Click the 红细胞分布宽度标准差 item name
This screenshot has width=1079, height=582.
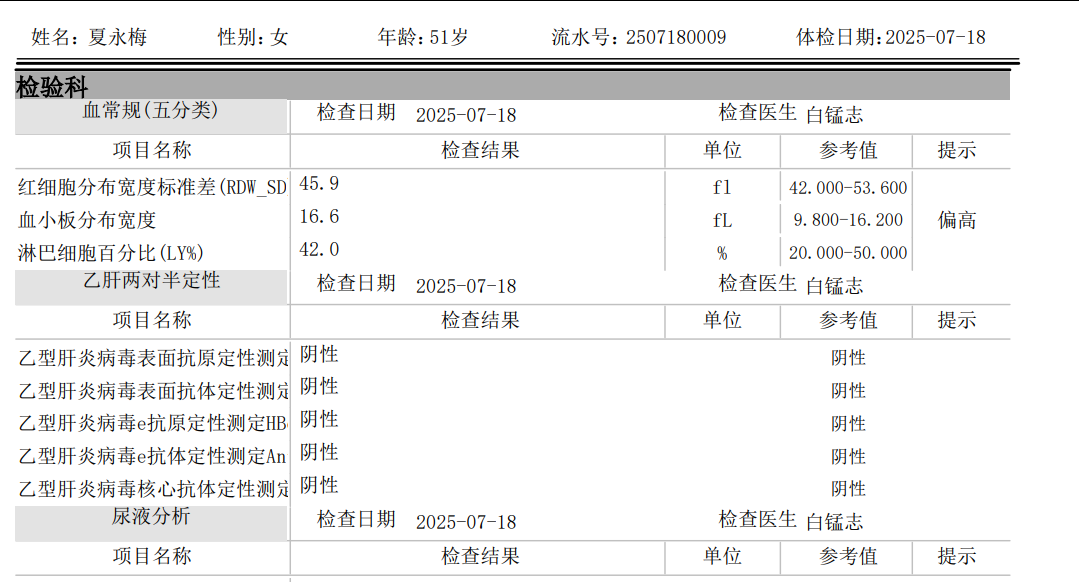(x=152, y=187)
